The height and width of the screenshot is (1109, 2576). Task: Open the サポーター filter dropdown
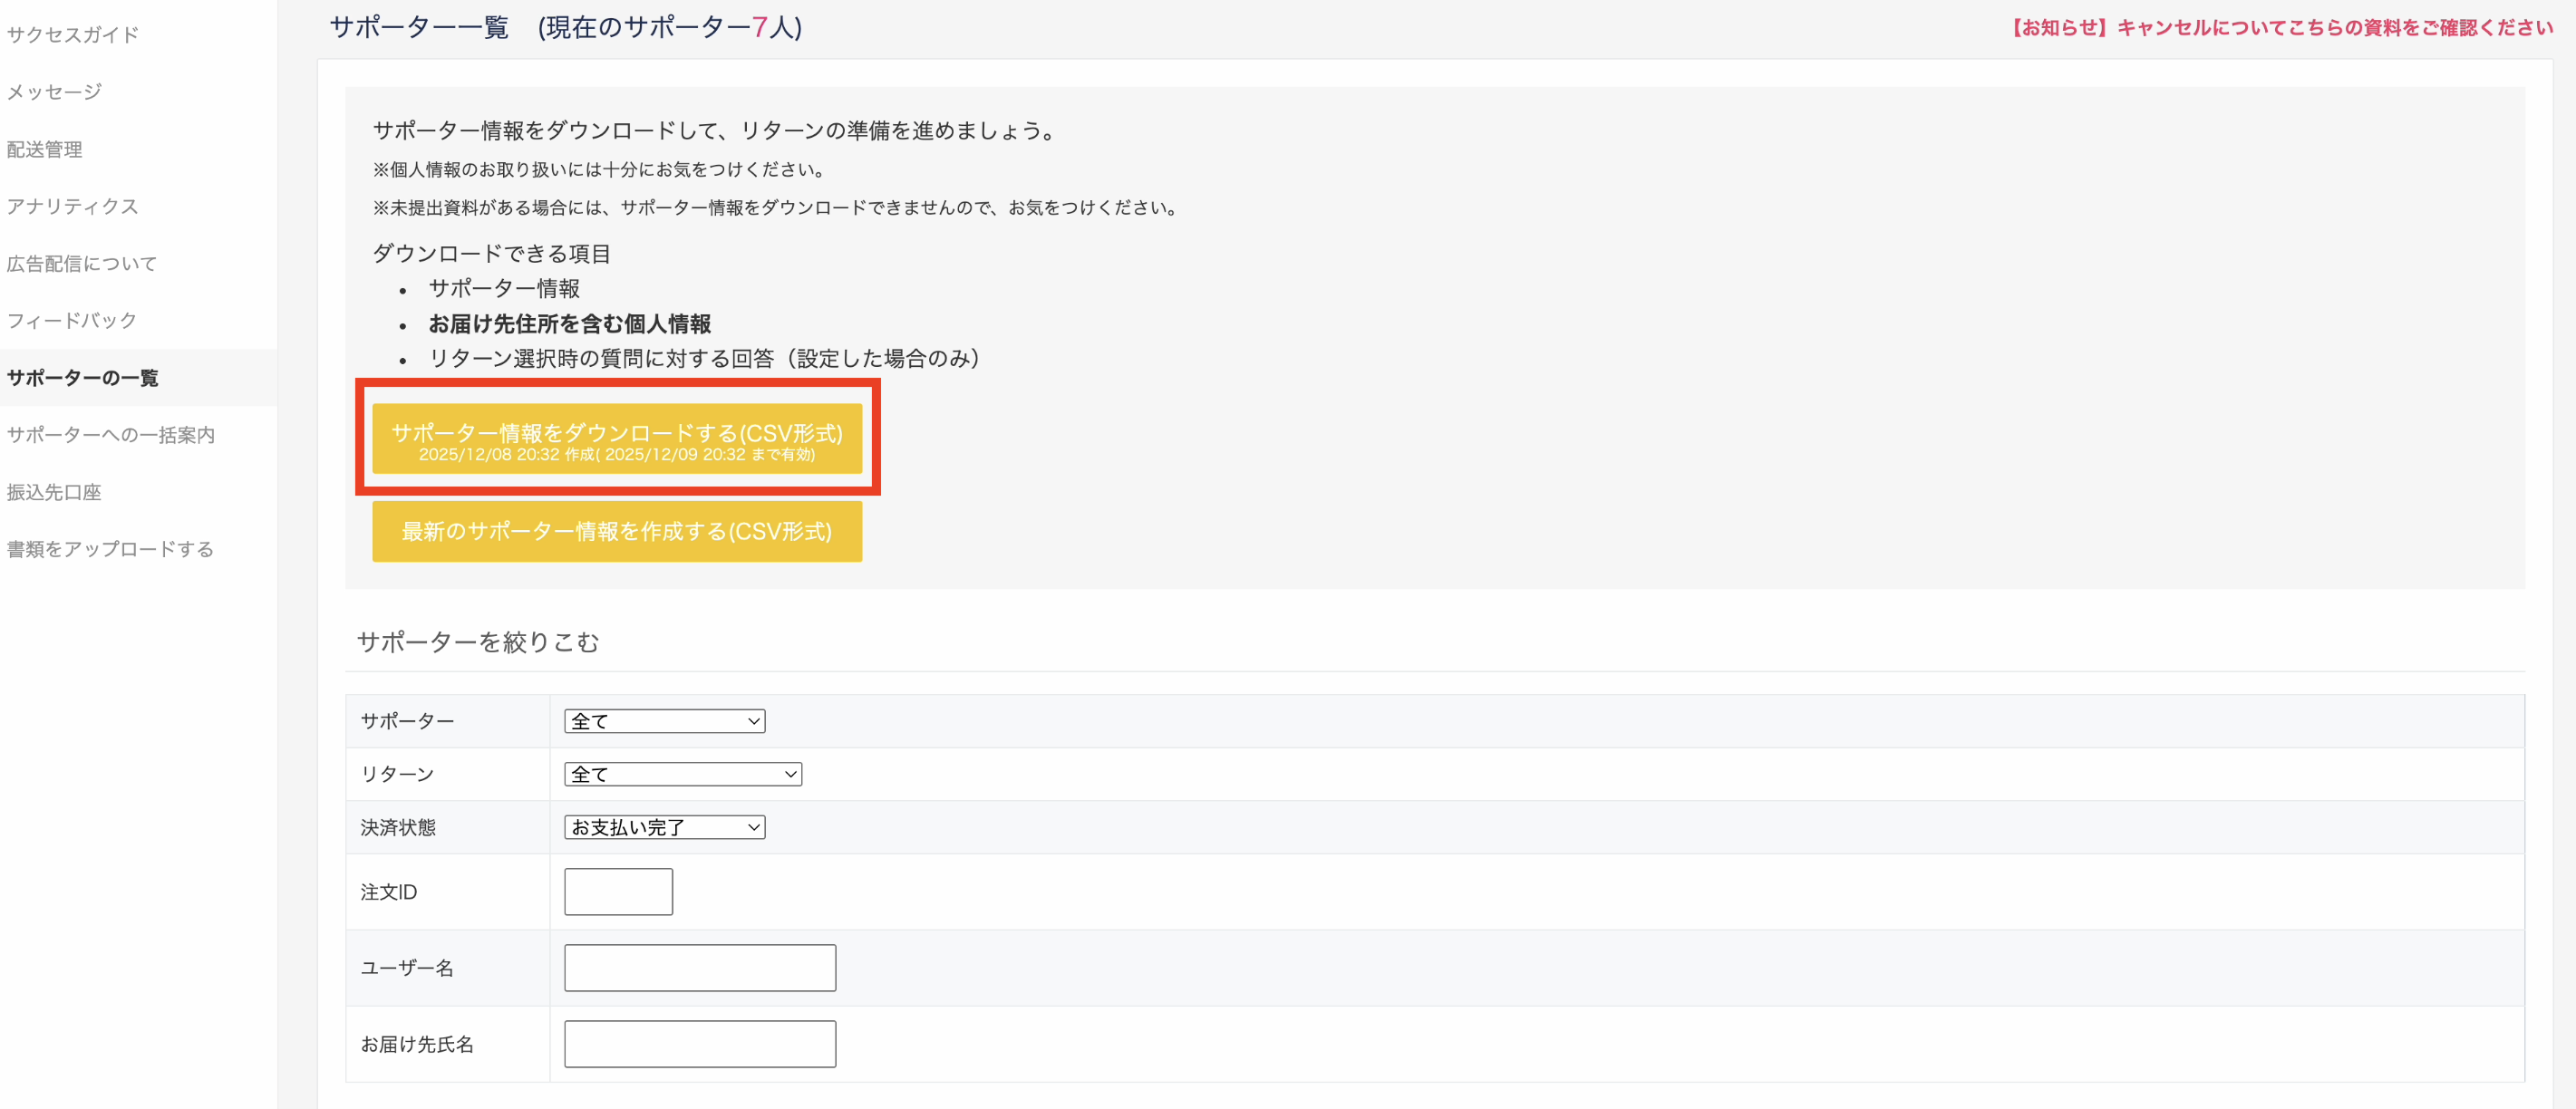click(664, 720)
